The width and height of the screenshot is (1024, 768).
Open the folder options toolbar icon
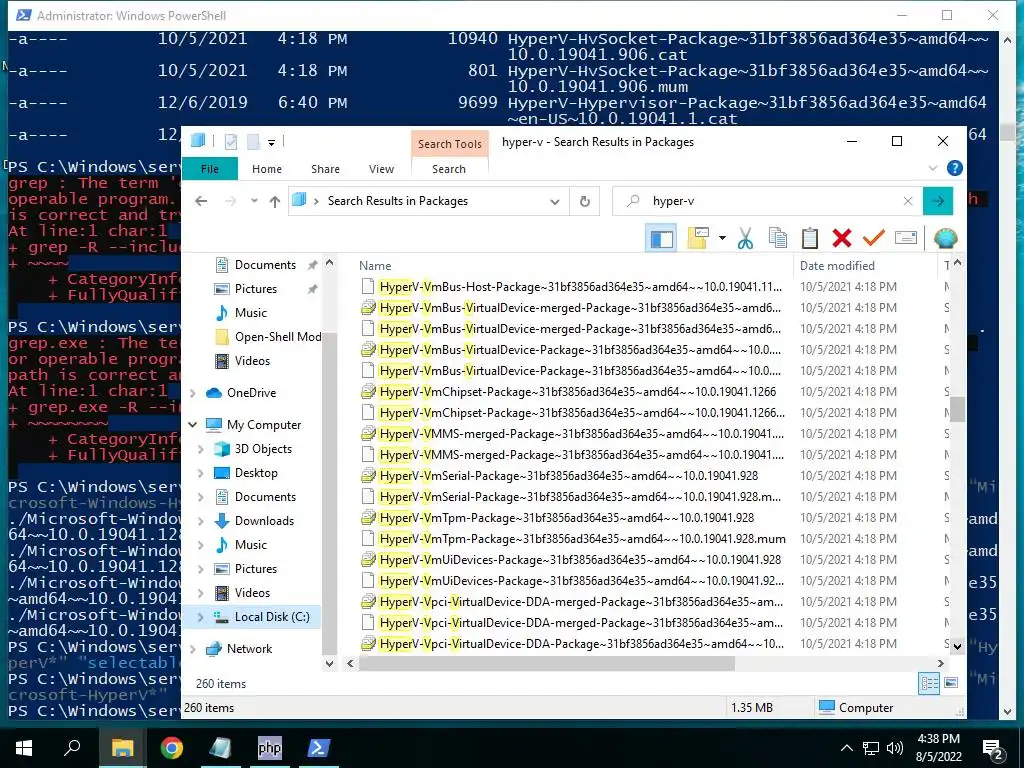coord(698,238)
